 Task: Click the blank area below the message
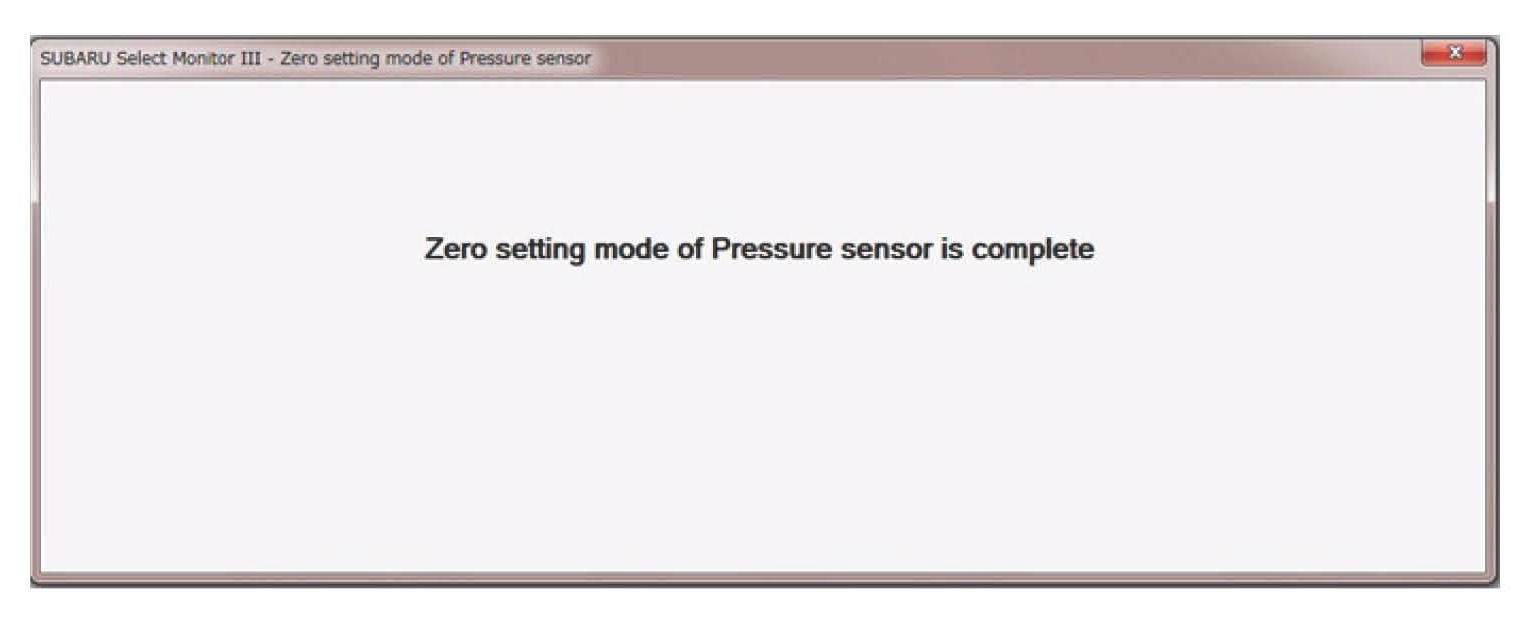point(760,420)
